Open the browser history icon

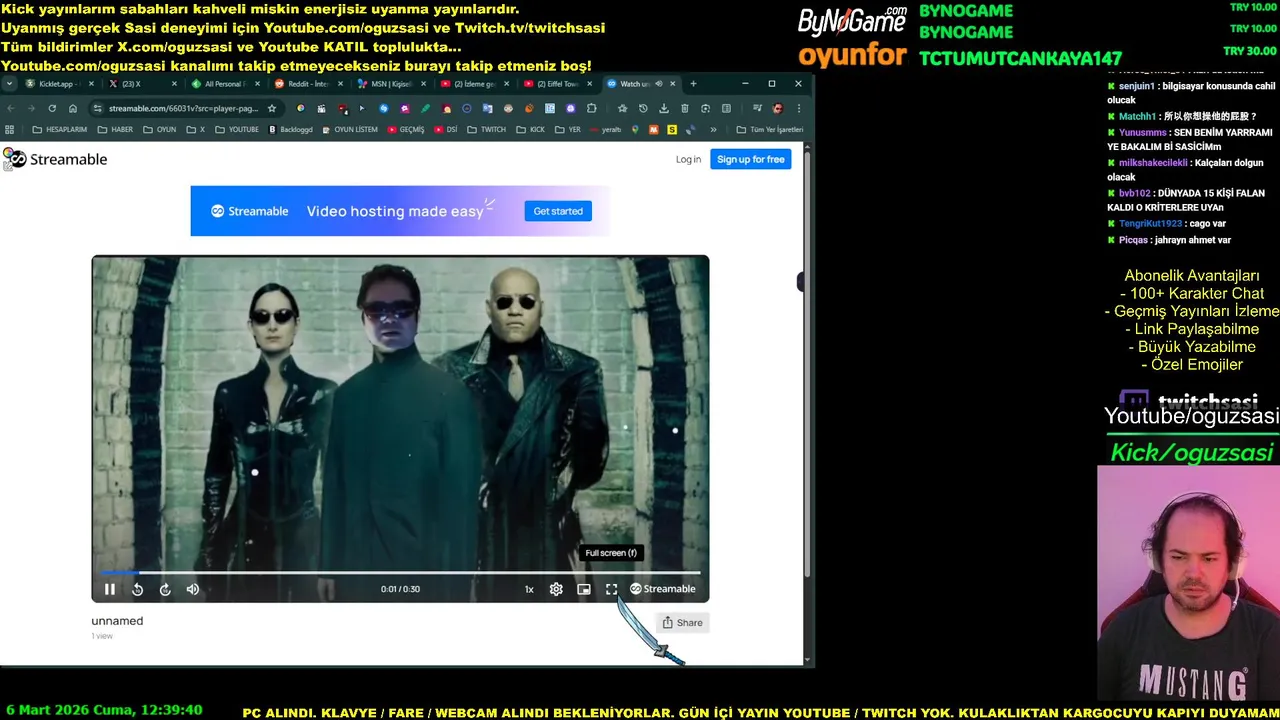tap(643, 108)
